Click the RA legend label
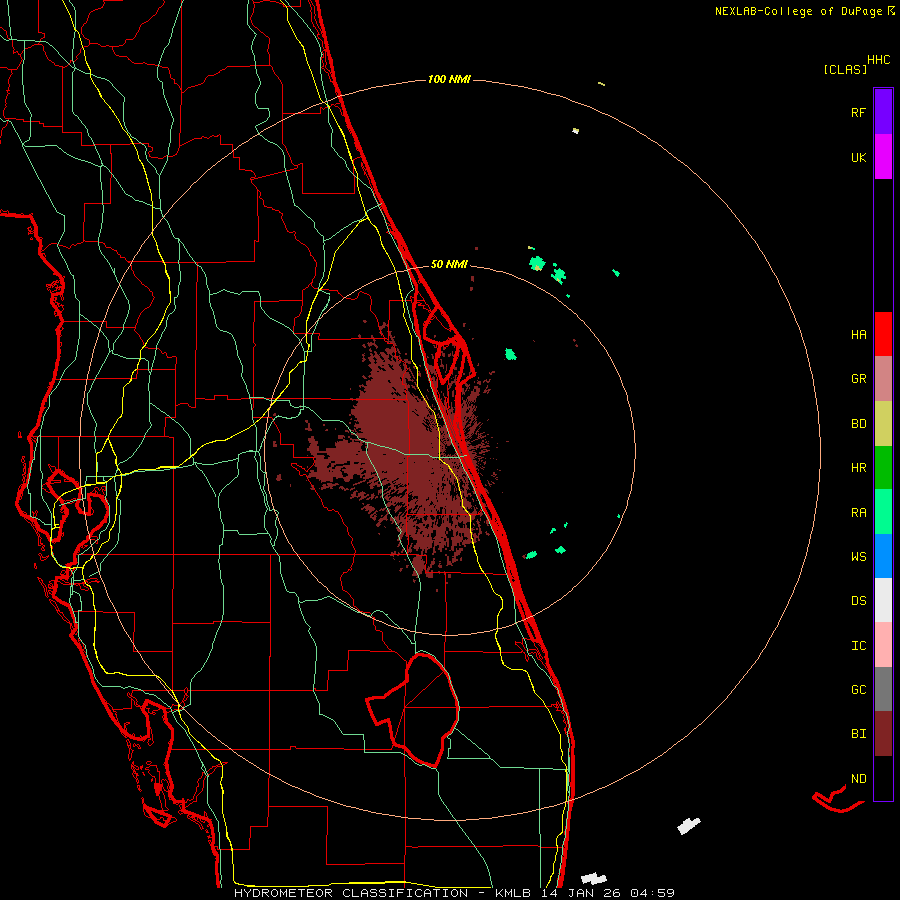This screenshot has height=900, width=900. [x=858, y=513]
